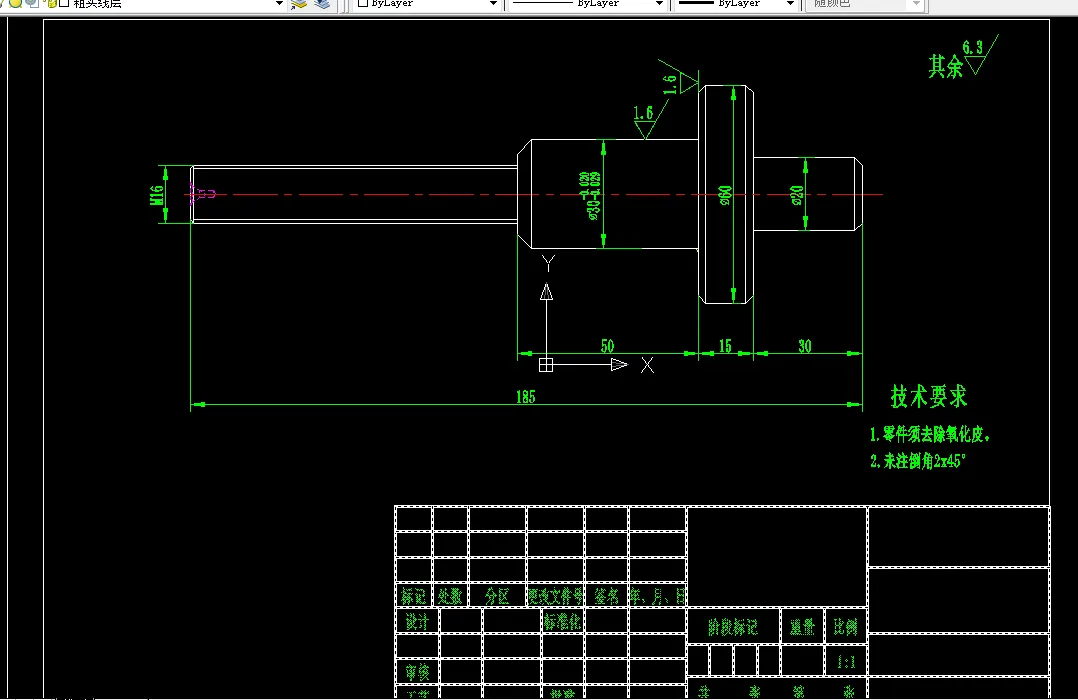
Task: Toggle the freeze sun icon of current layer
Action: coord(15,3)
